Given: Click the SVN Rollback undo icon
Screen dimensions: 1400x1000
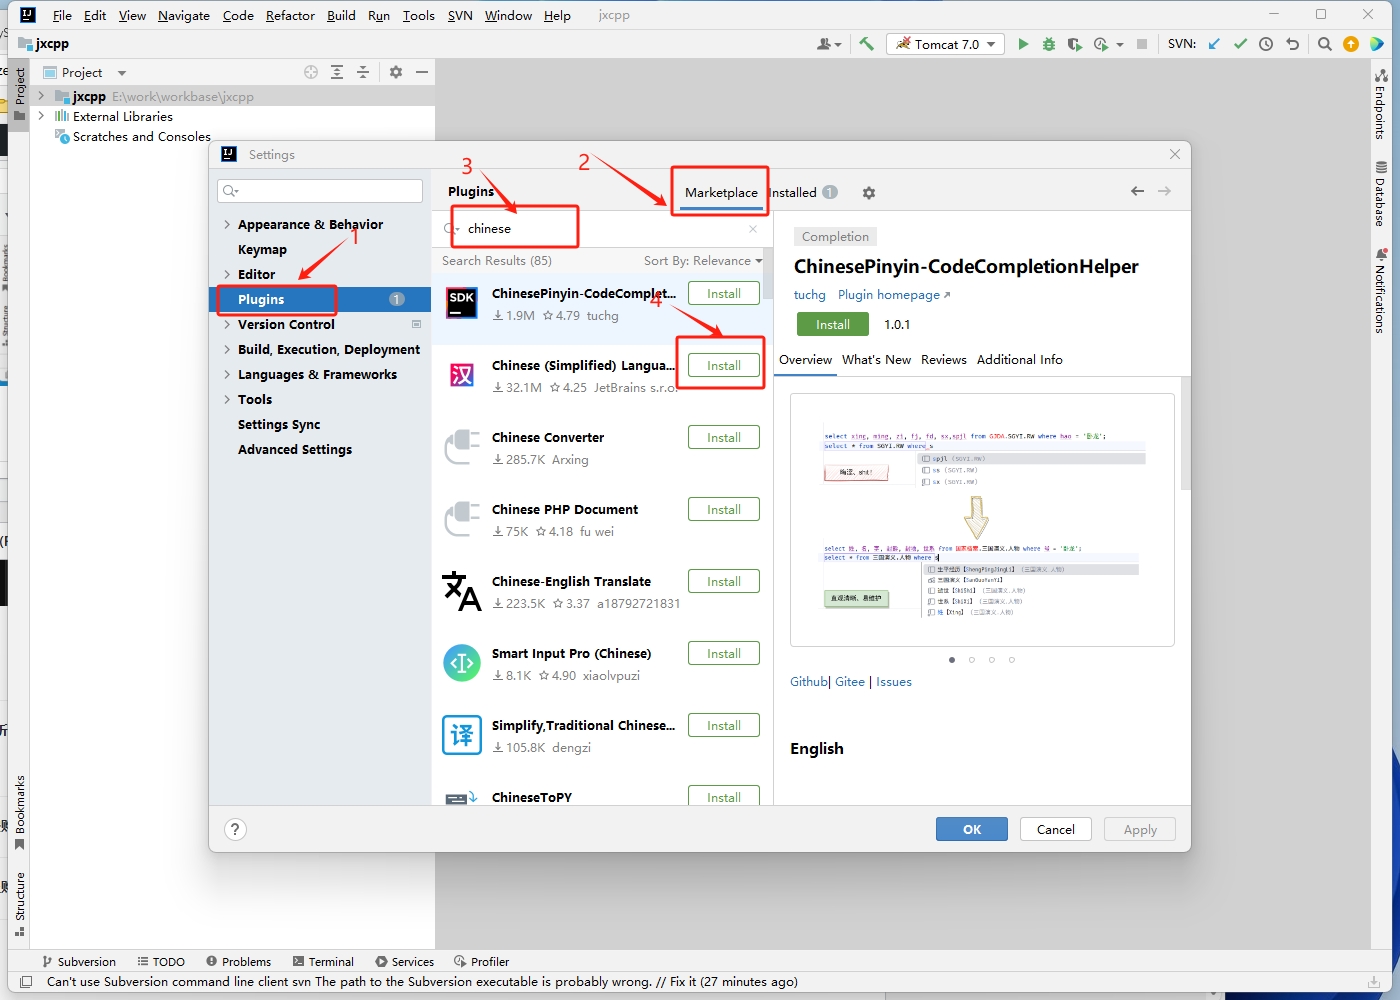Looking at the screenshot, I should (1292, 44).
